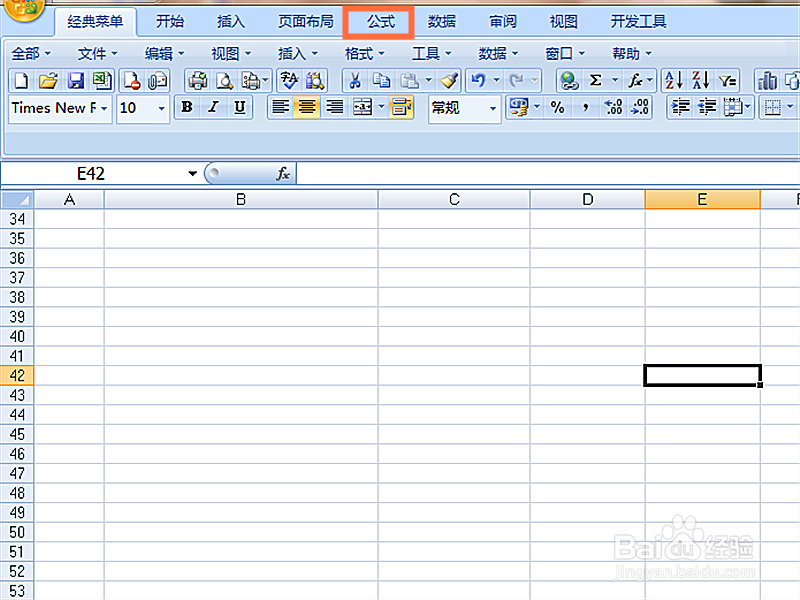Click inside the Name Box showing E42
Image resolution: width=800 pixels, height=600 pixels.
92,173
